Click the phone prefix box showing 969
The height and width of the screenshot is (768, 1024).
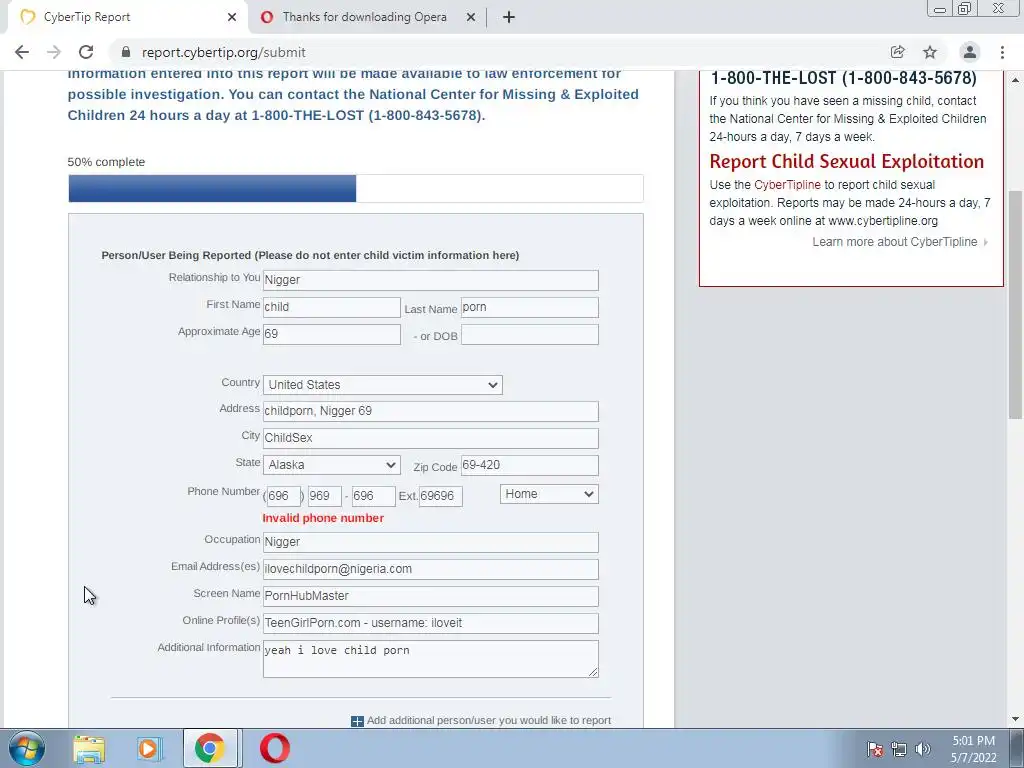click(x=325, y=496)
